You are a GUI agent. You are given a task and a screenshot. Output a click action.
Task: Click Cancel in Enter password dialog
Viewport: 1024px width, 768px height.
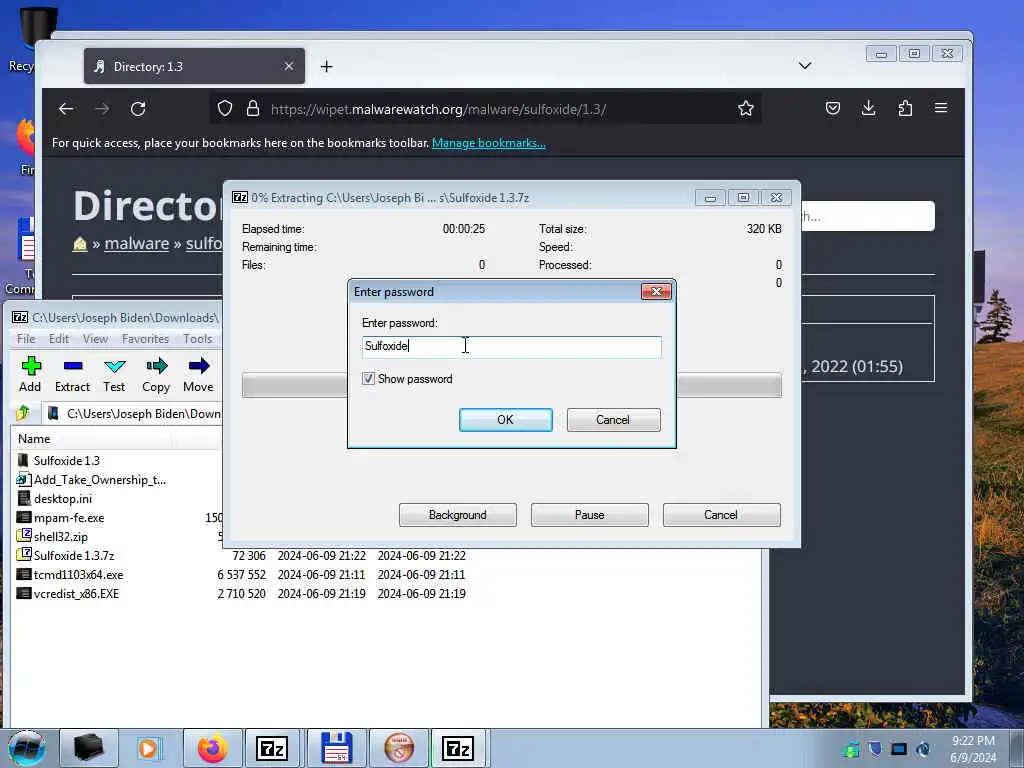[x=613, y=420]
